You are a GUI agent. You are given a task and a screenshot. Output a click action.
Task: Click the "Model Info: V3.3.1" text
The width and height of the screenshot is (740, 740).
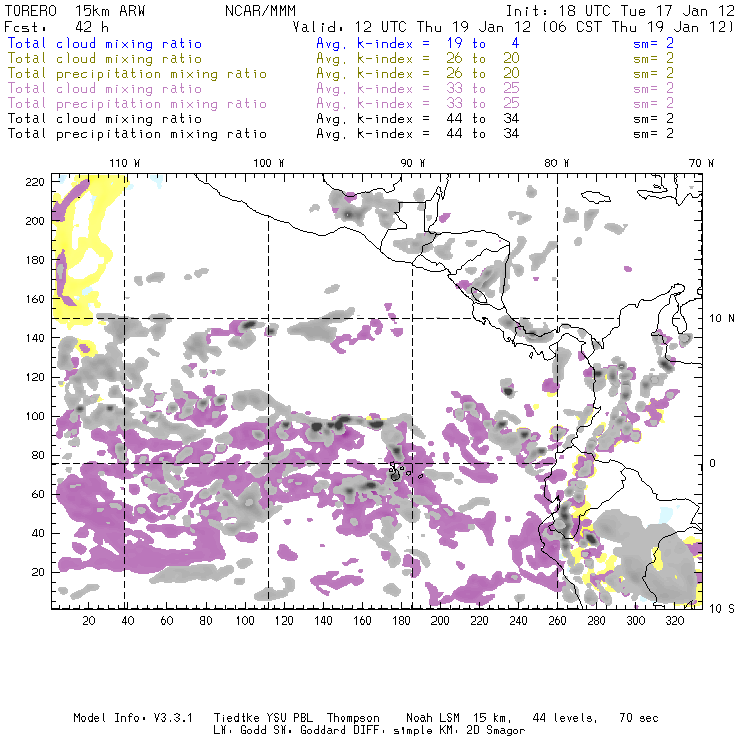point(133,718)
